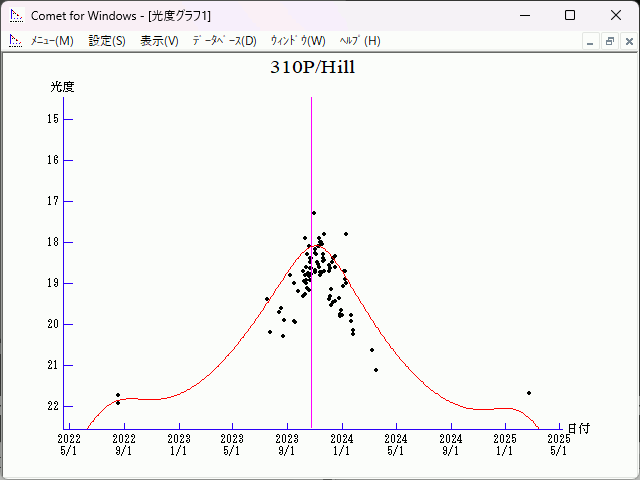The width and height of the screenshot is (640, 480).
Task: Open the 表示(V) view menu
Action: tap(159, 41)
